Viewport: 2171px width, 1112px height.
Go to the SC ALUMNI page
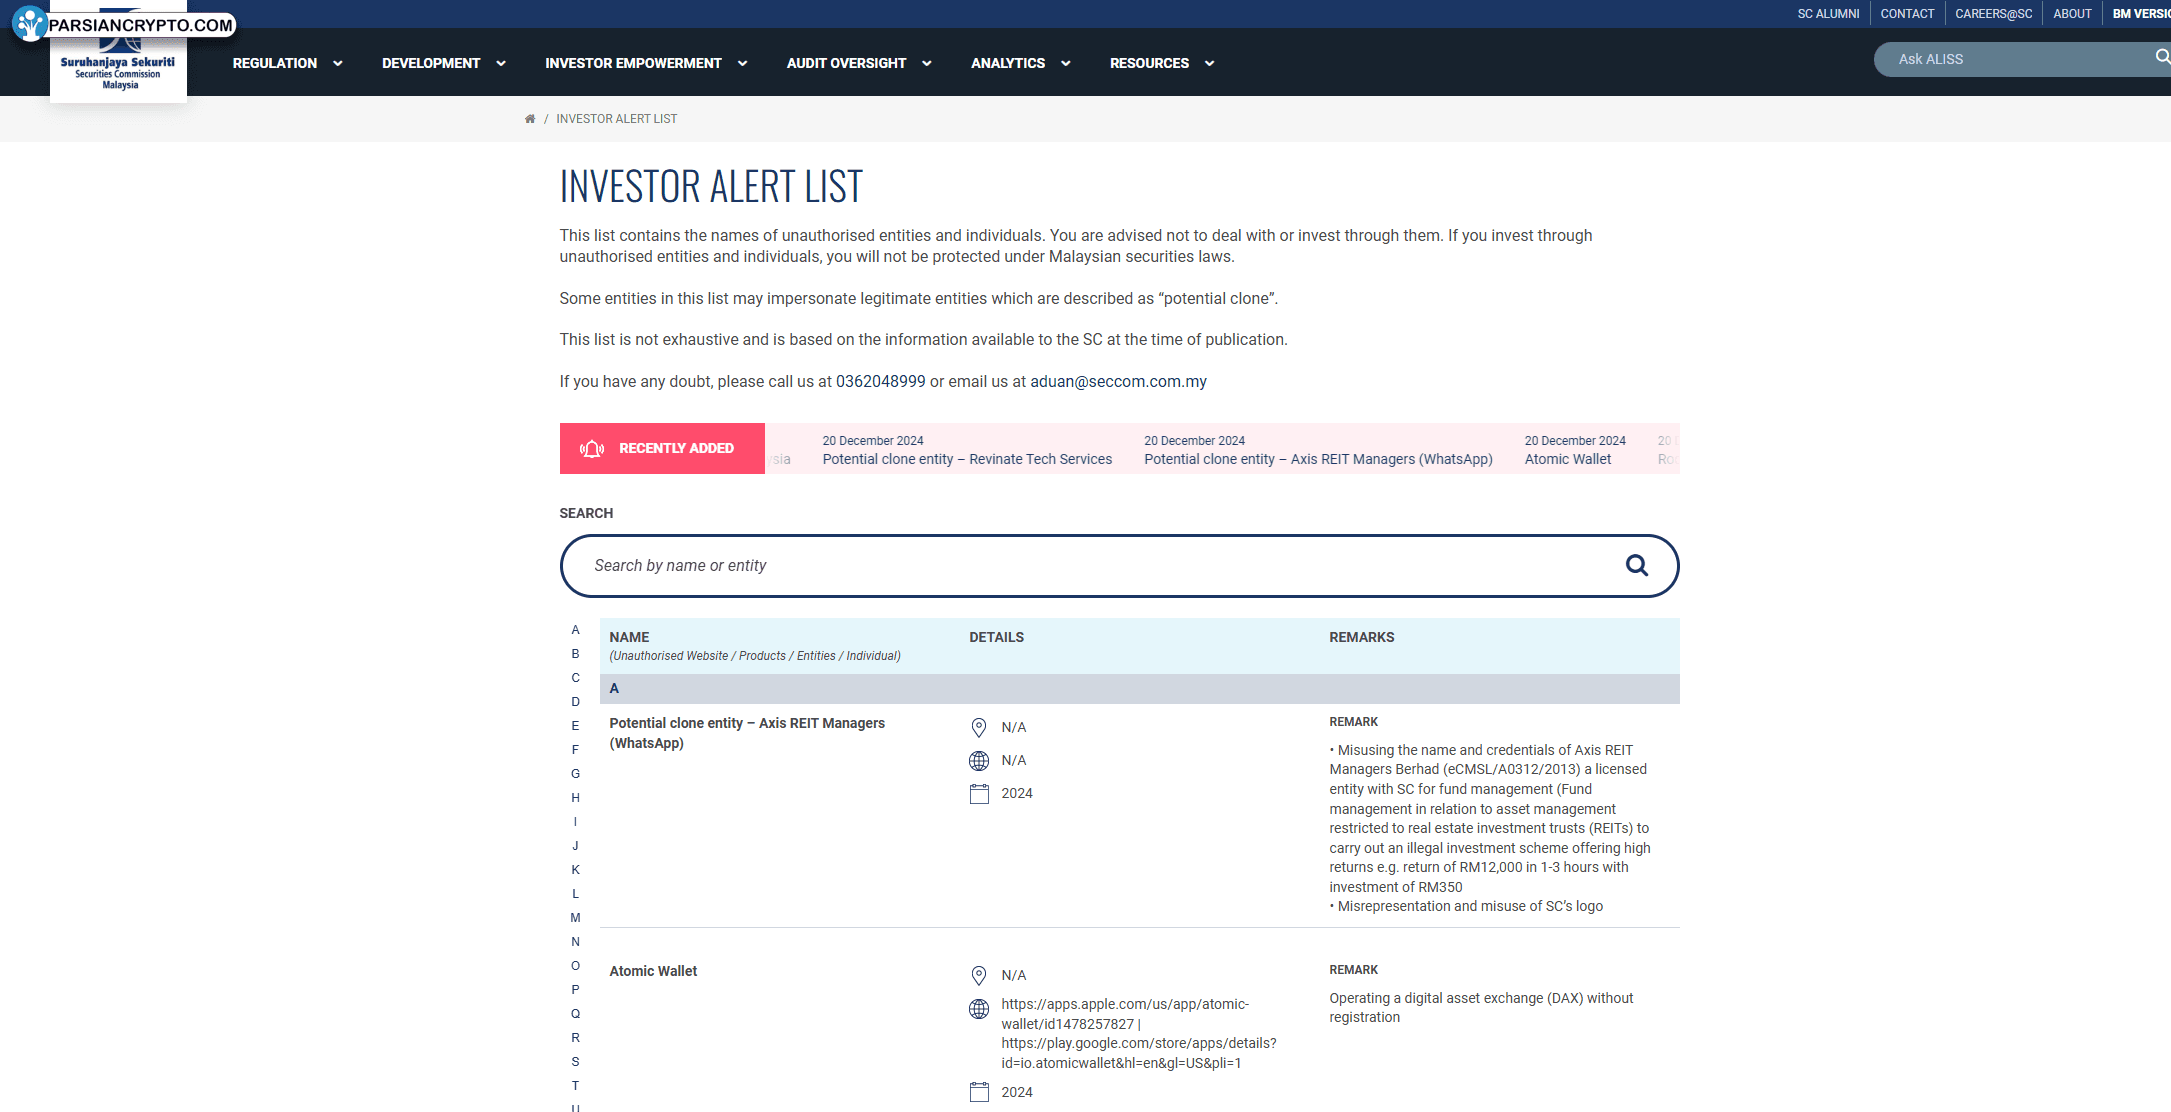pos(1828,14)
